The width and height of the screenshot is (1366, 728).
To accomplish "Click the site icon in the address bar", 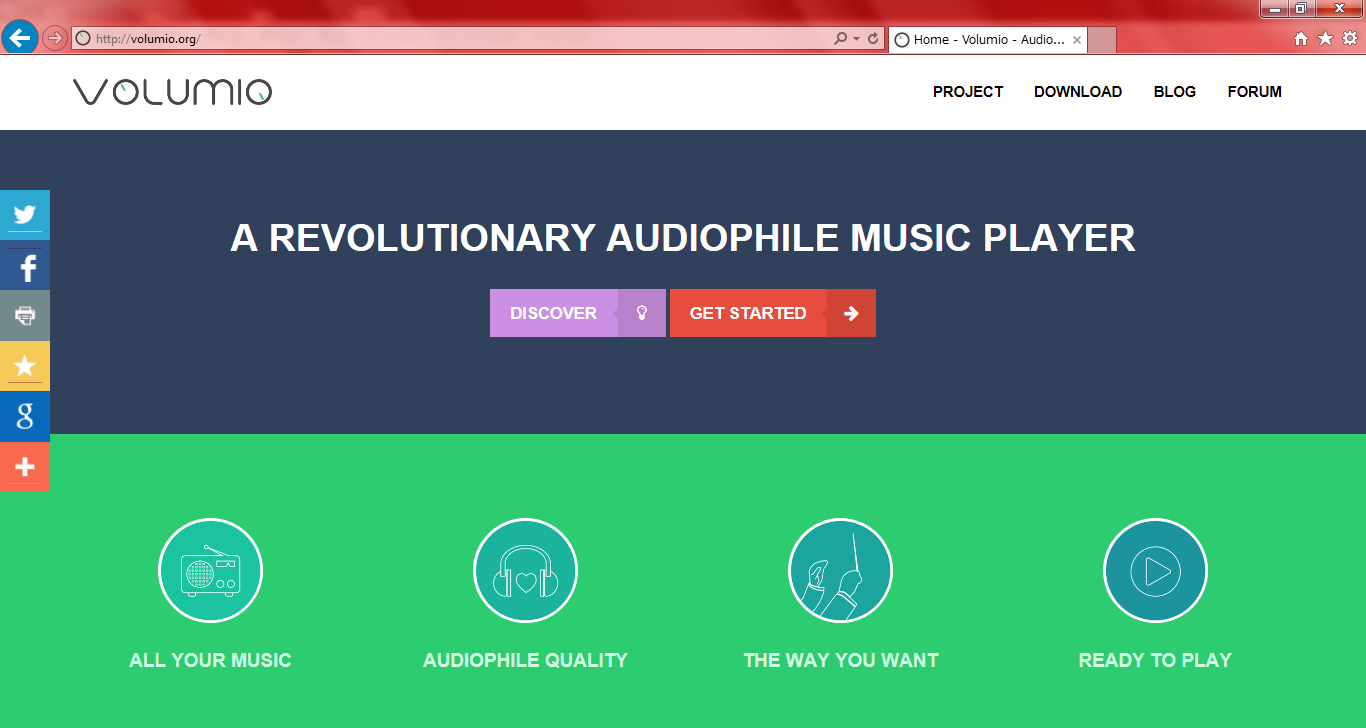I will click(83, 39).
